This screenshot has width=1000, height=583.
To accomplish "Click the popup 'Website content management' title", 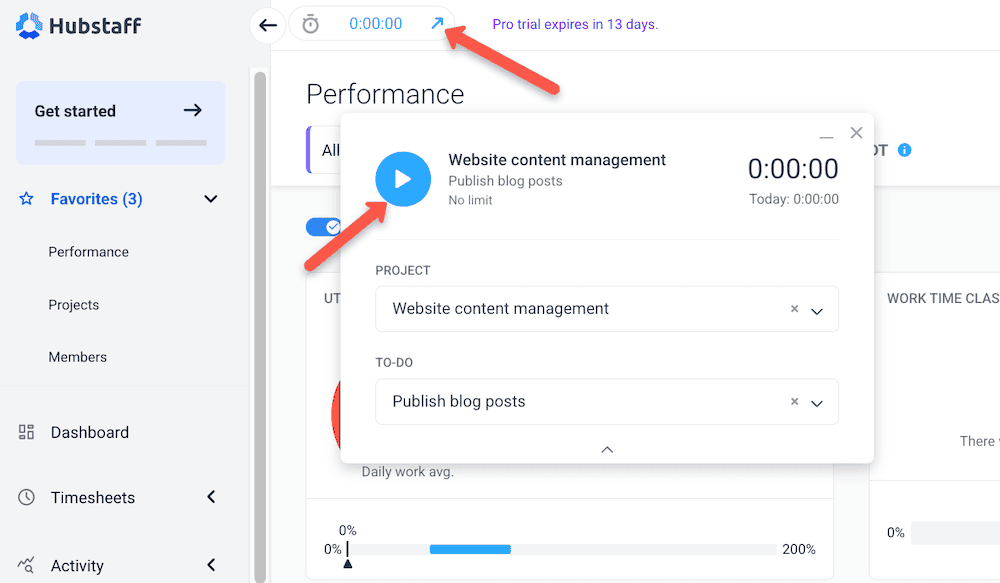I will coord(557,159).
